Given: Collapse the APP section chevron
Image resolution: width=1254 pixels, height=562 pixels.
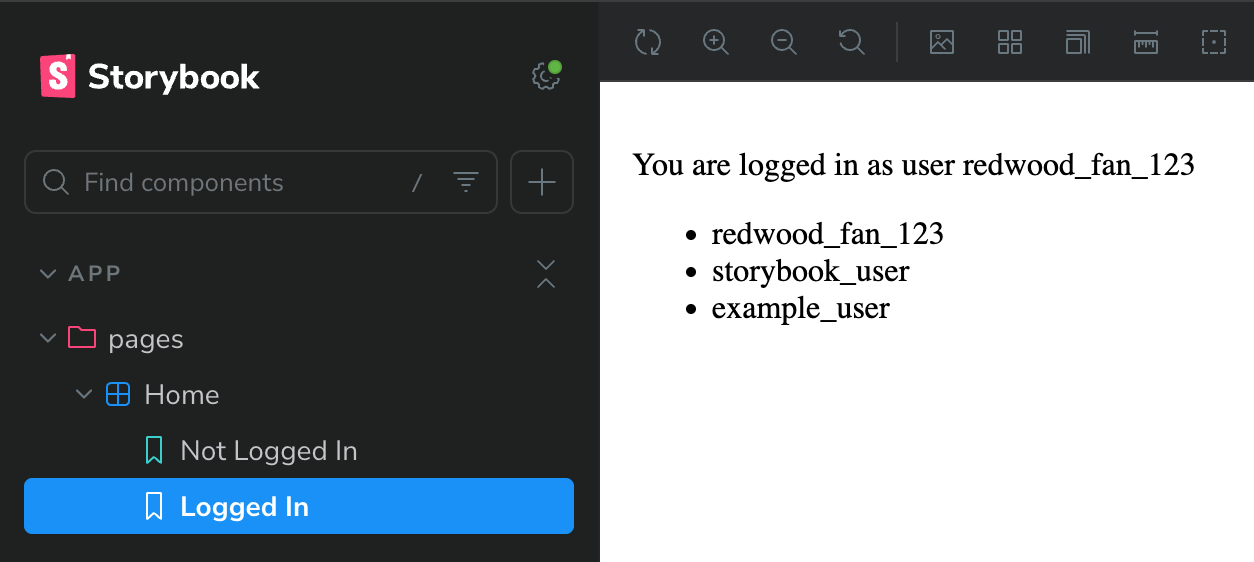Looking at the screenshot, I should 48,274.
